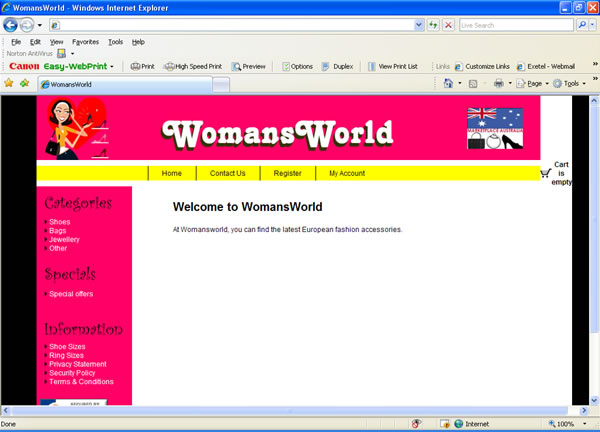Open the Easy-WebPrint dropdown menu
Screen dimensions: 600x432
click(112, 67)
